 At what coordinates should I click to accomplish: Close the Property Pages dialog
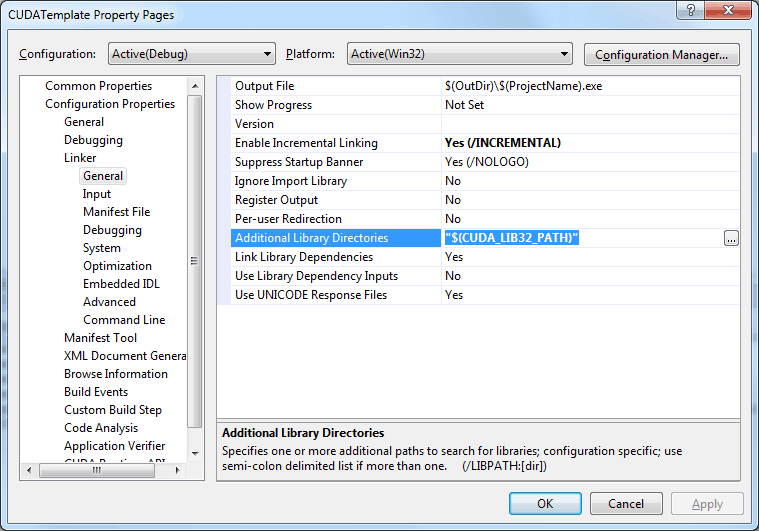[729, 10]
